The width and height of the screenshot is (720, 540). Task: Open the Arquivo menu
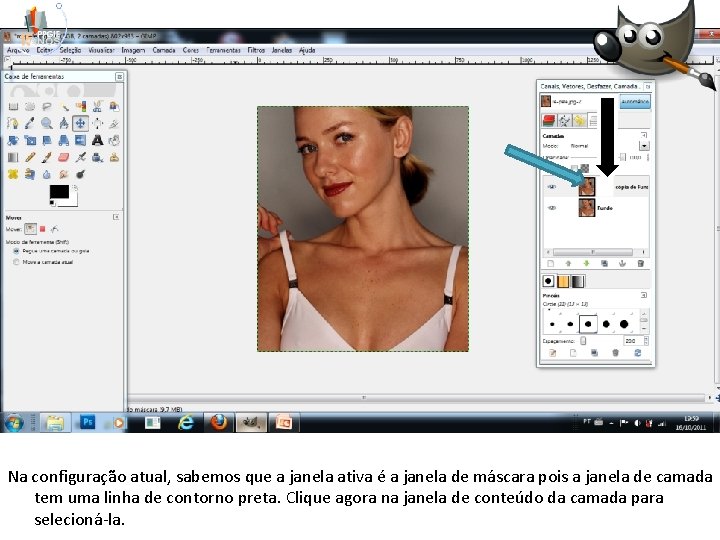(x=18, y=50)
